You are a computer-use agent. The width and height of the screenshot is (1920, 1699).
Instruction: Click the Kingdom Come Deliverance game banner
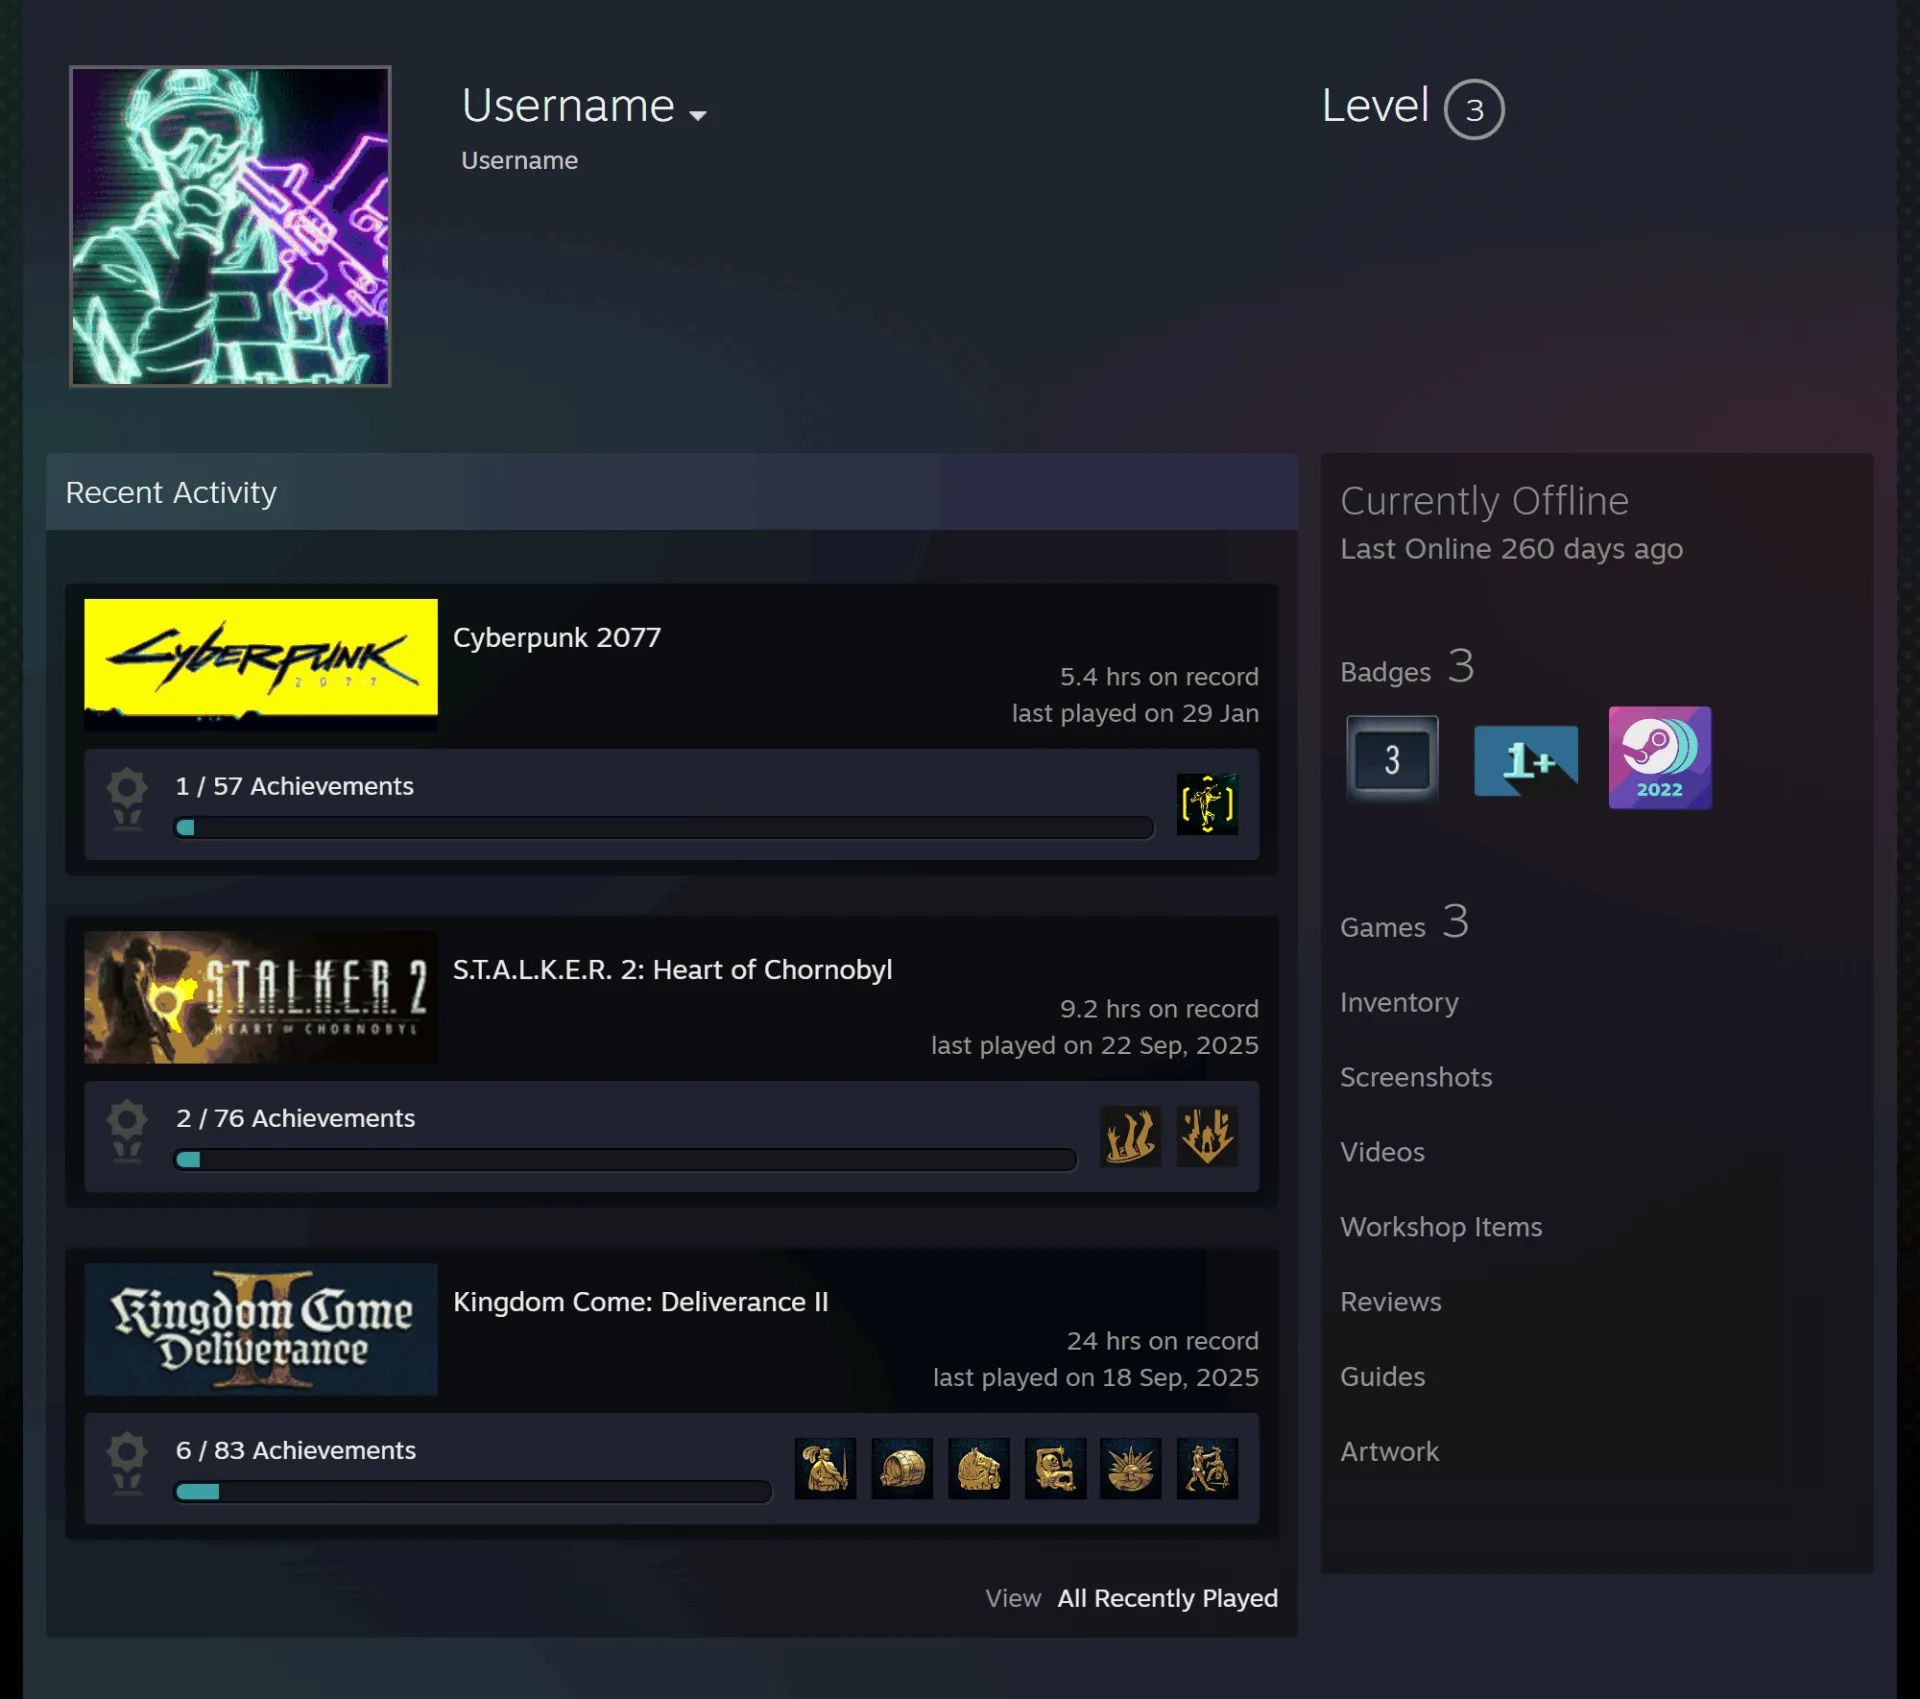click(x=261, y=1329)
